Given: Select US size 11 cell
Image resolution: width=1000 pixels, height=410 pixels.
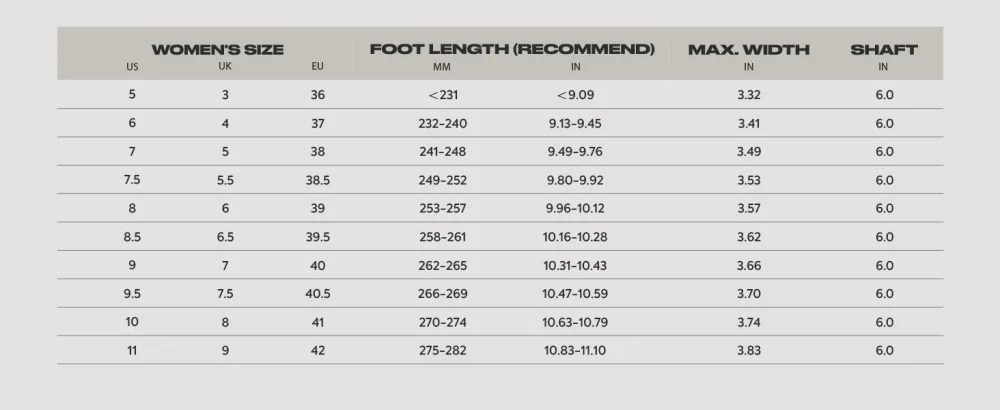Looking at the screenshot, I should pyautogui.click(x=132, y=350).
